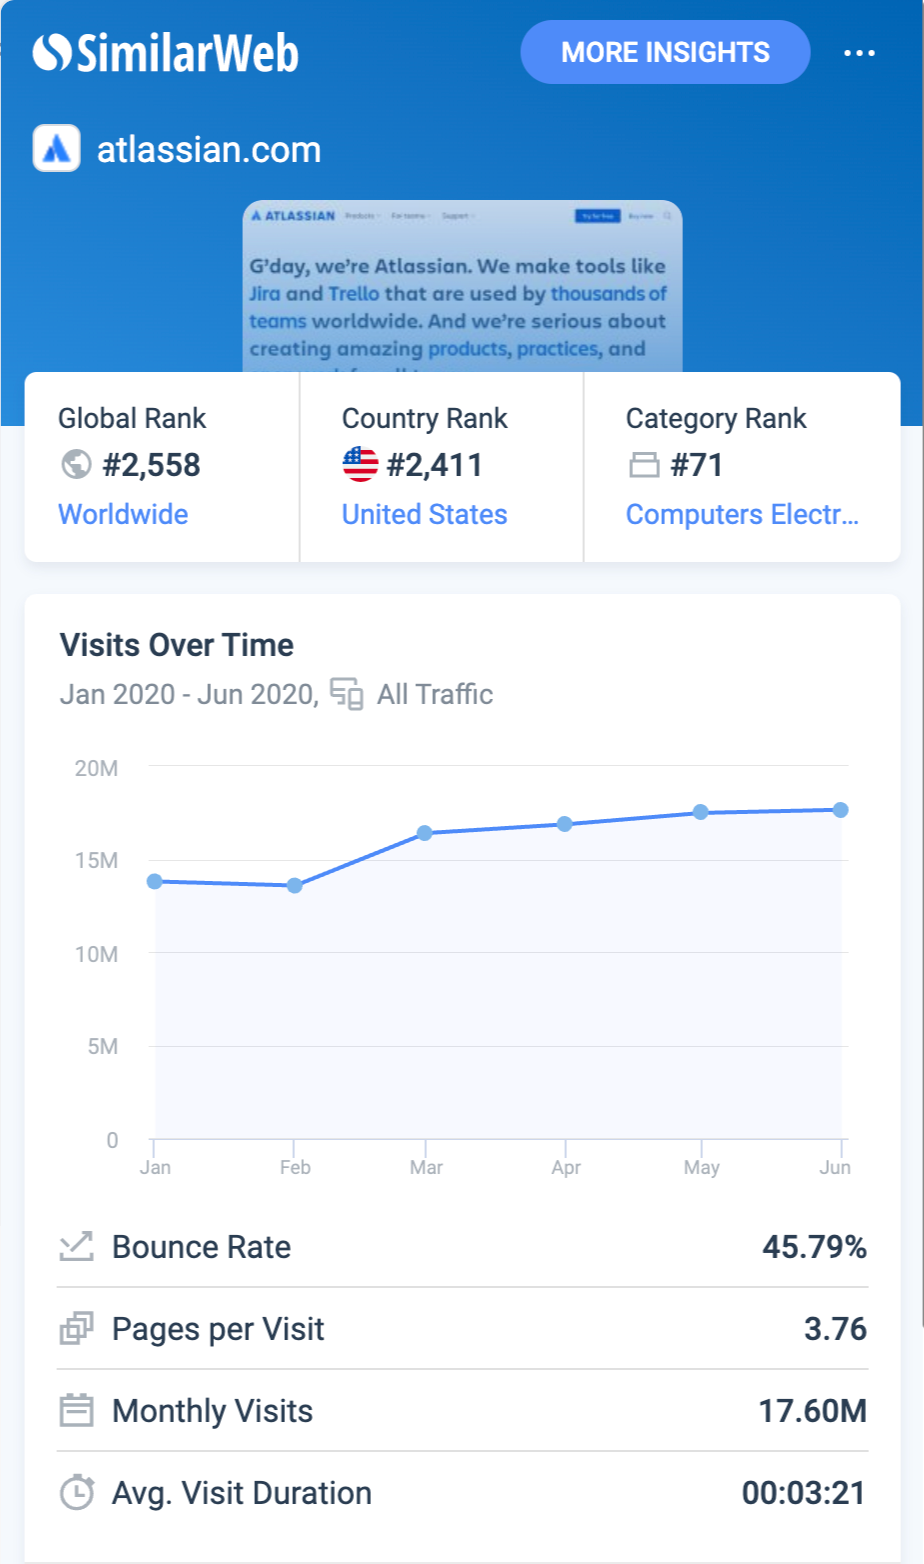Click the atlassian.com domain name
Viewport: 924px width, 1564px height.
pos(209,149)
